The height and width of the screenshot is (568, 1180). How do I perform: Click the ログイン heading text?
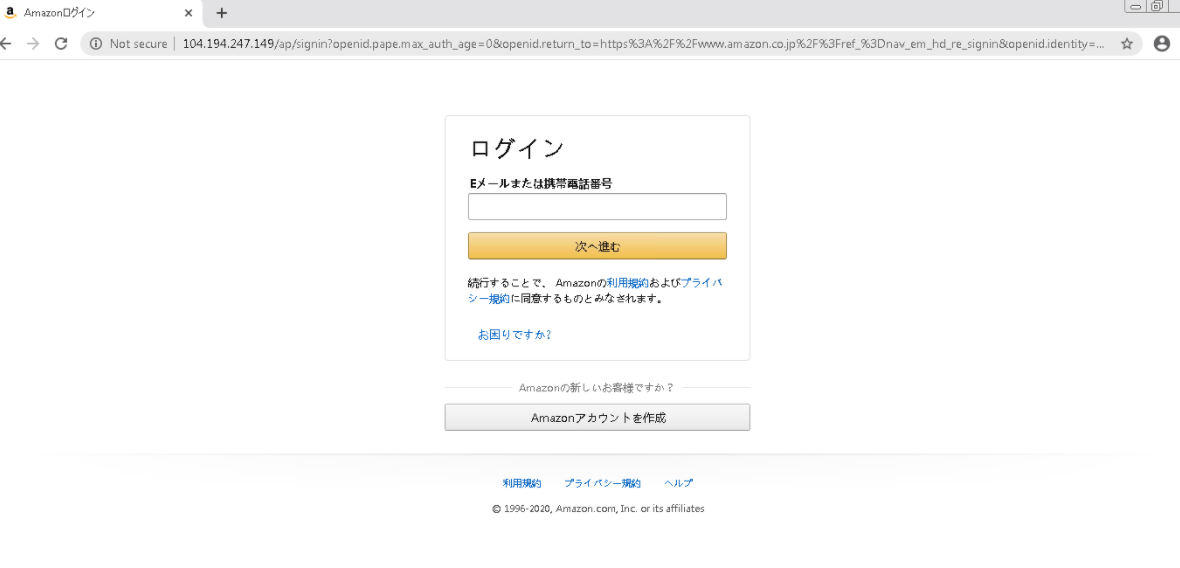coord(516,148)
